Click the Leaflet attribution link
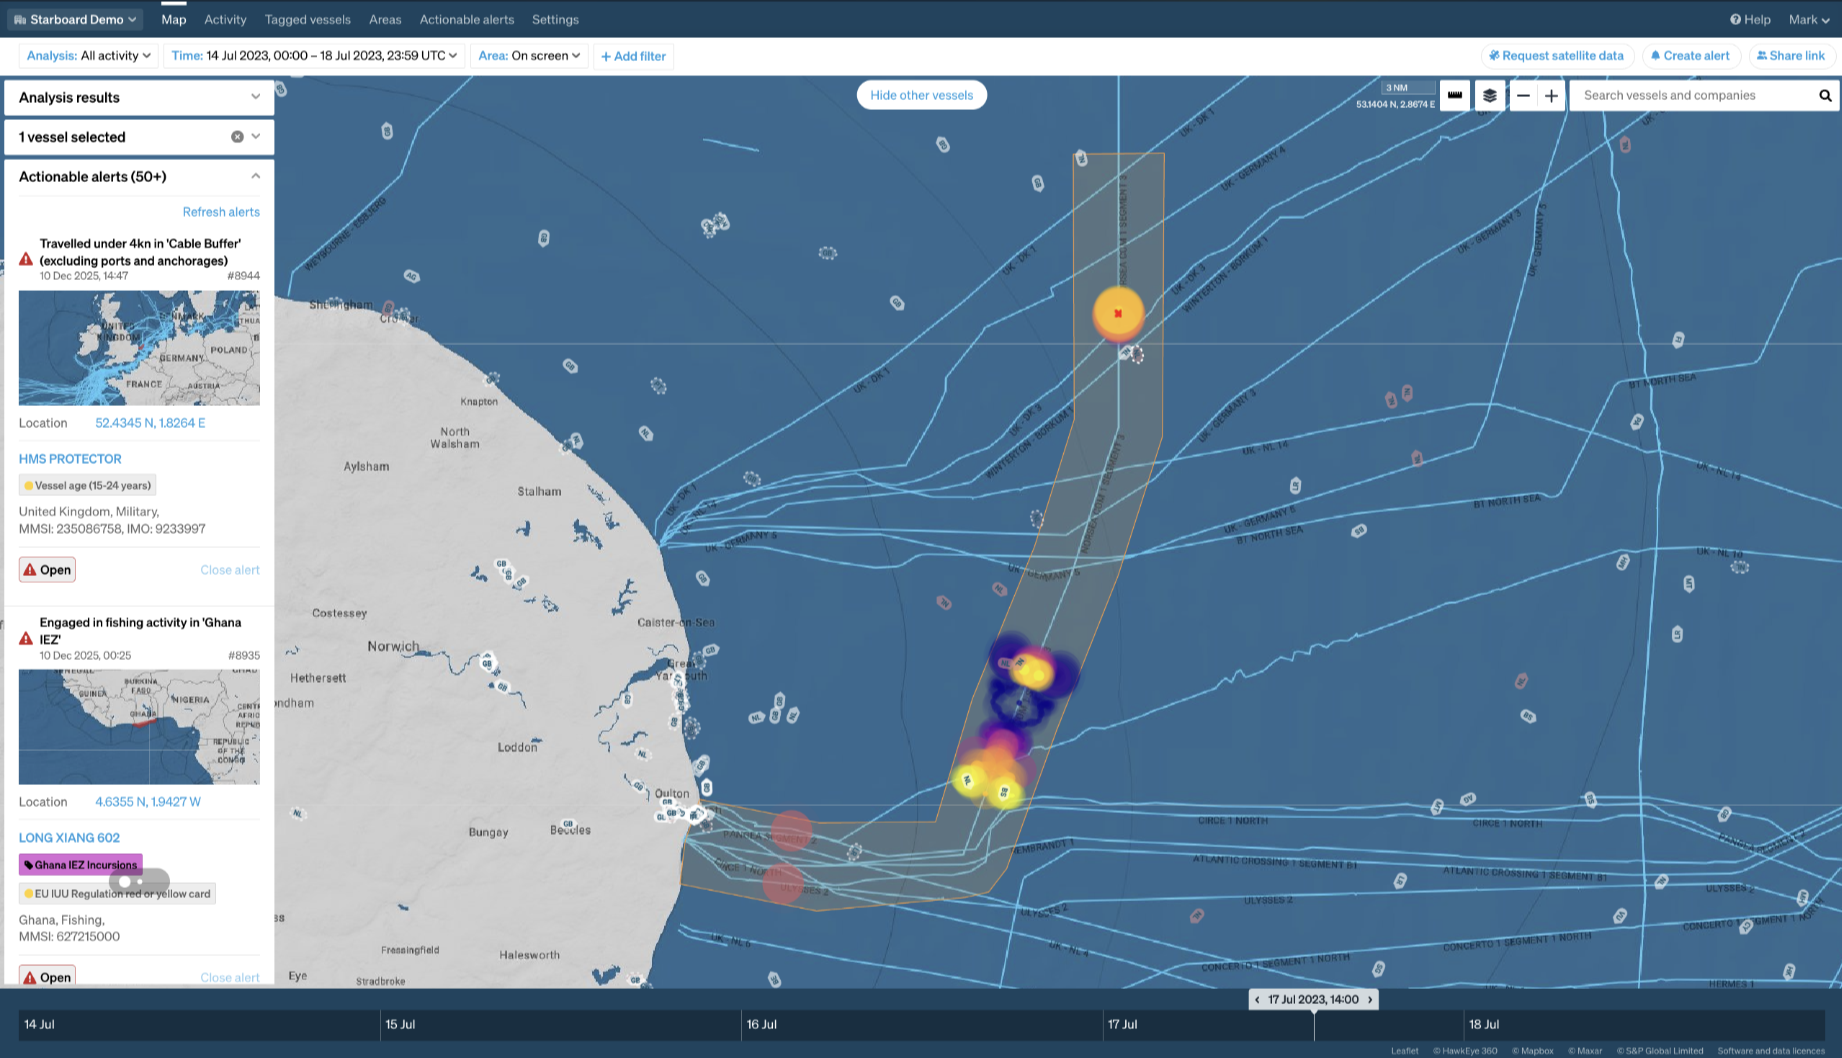The width and height of the screenshot is (1842, 1058). 1404,1051
